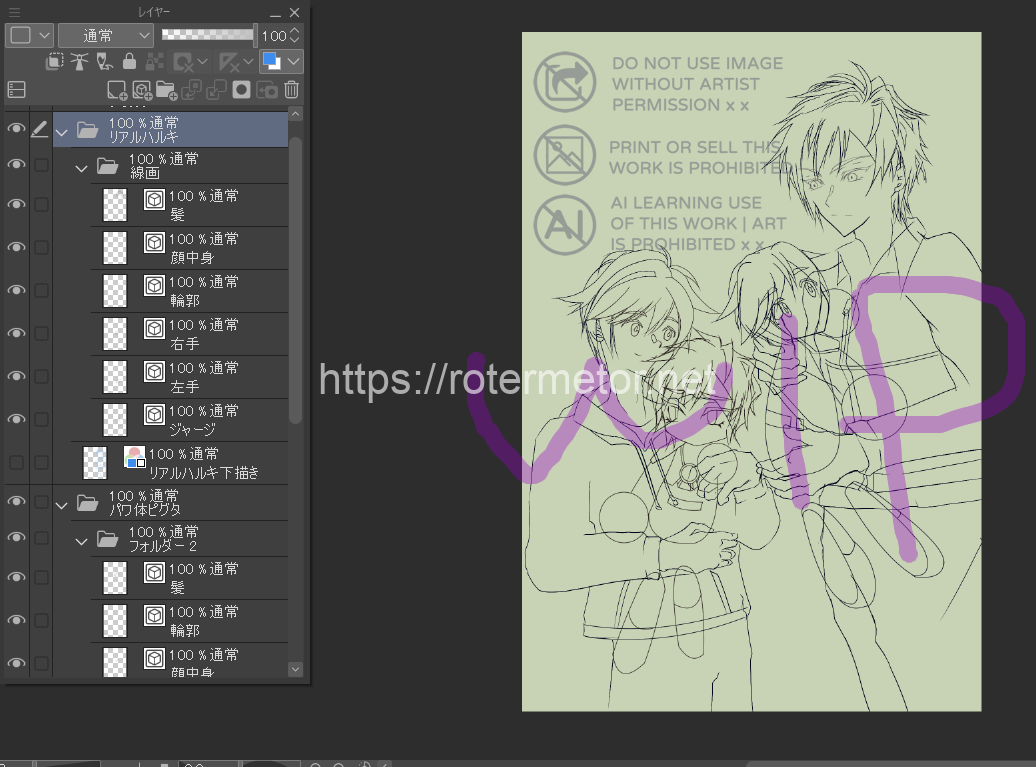Click the New Vector Layer icon

[x=141, y=90]
